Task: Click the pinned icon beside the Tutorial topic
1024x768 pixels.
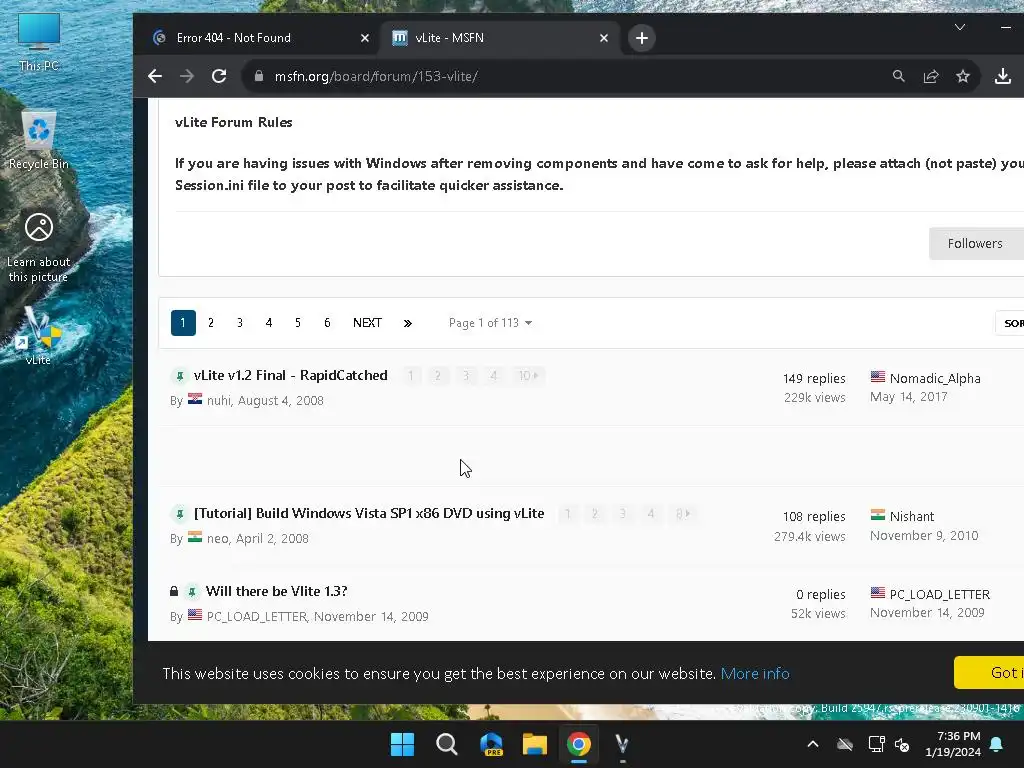Action: [x=180, y=514]
